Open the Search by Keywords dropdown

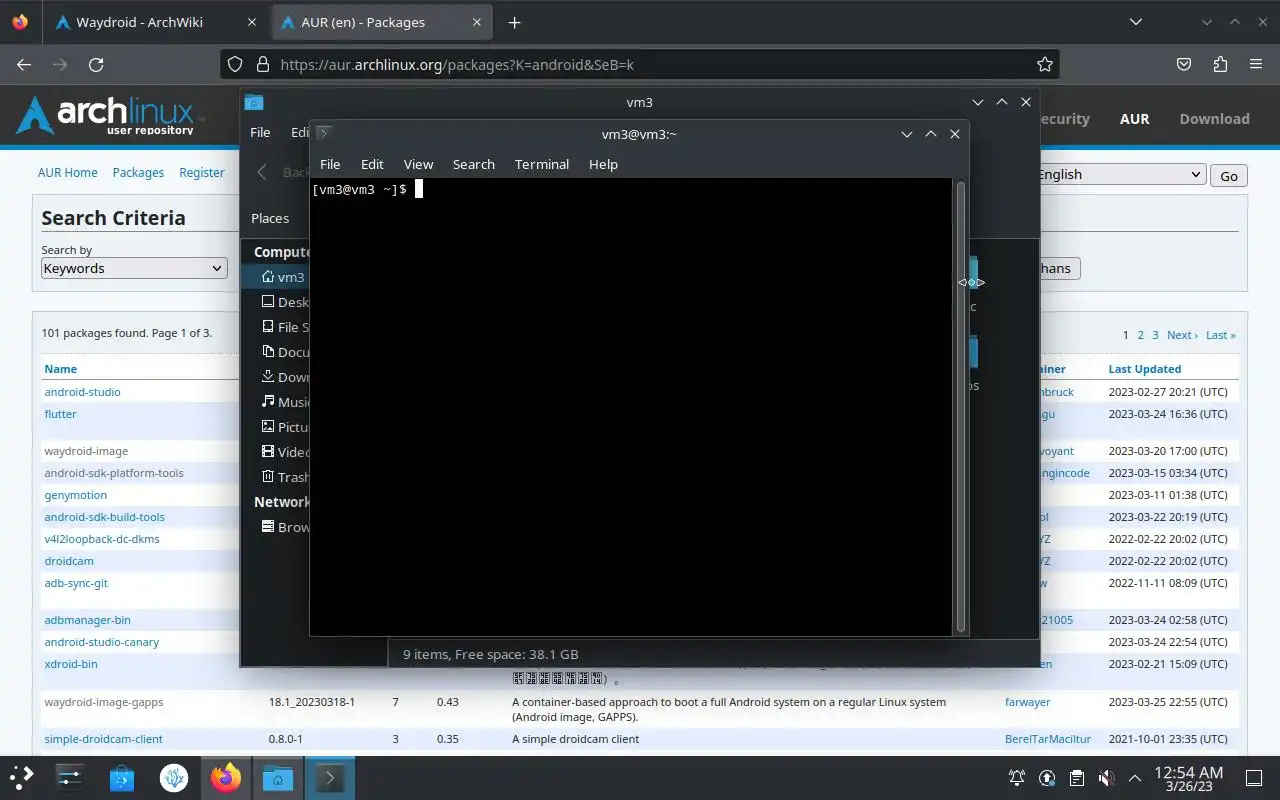tap(133, 268)
